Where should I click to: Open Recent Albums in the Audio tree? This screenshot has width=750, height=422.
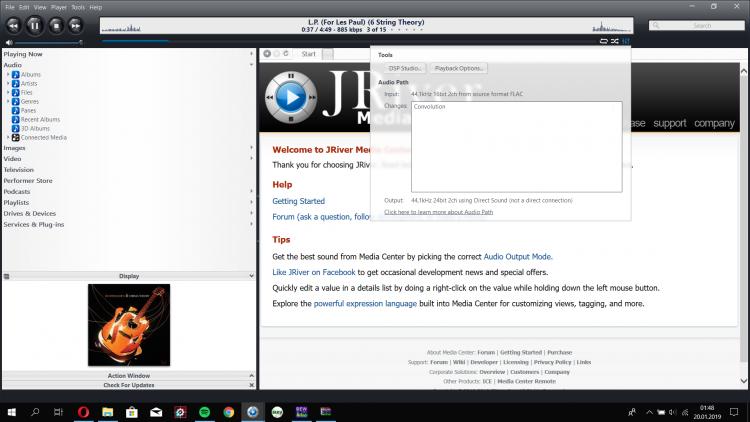pos(40,119)
